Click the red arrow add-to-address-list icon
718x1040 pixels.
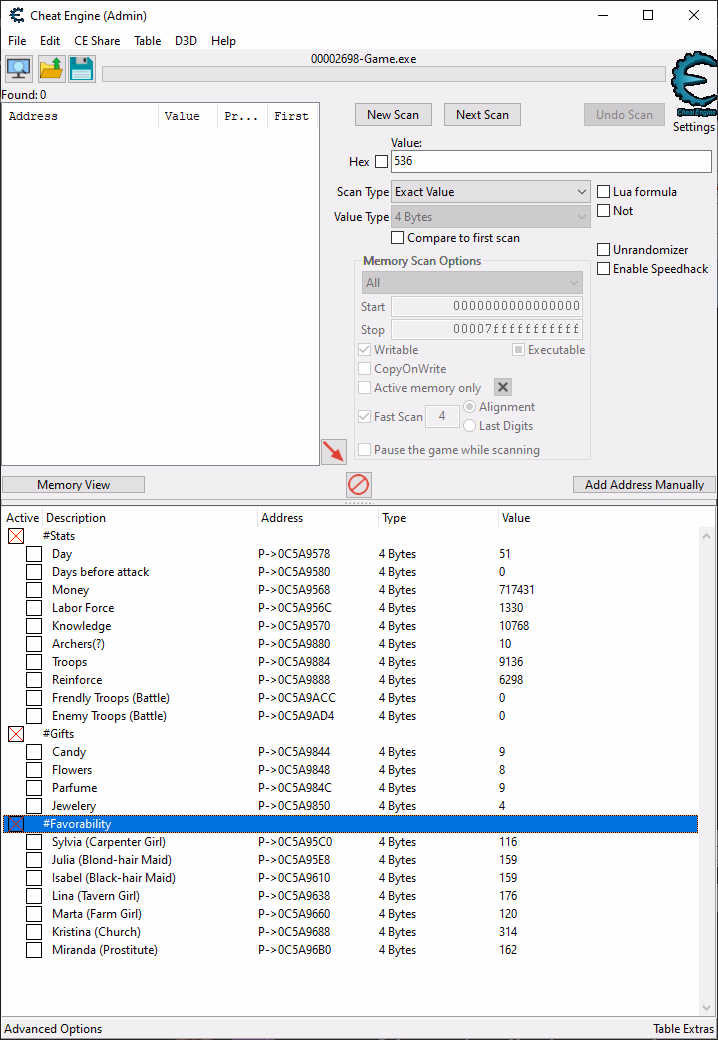click(x=333, y=452)
